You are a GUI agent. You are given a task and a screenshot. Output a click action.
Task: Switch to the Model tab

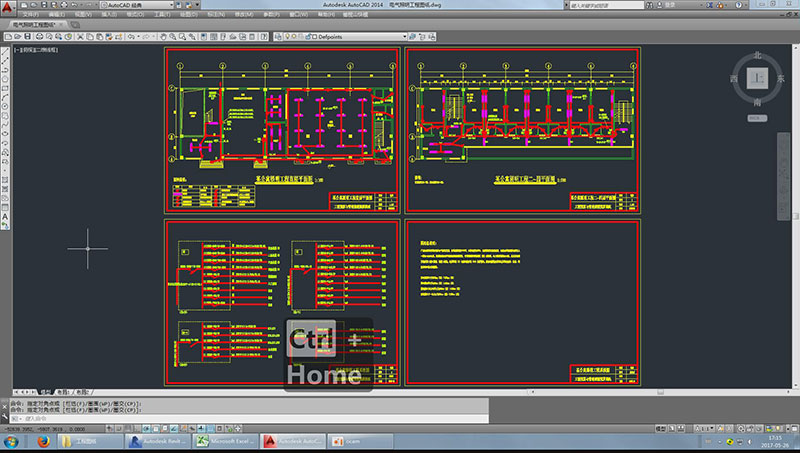[x=46, y=392]
